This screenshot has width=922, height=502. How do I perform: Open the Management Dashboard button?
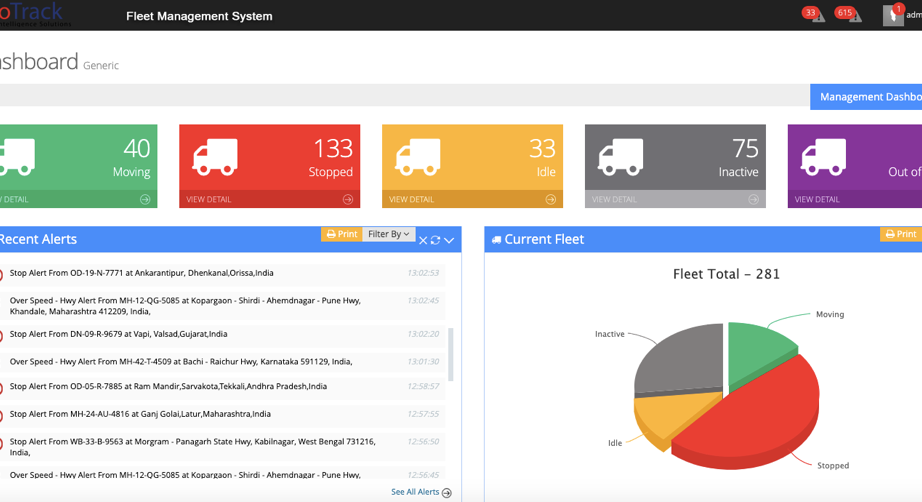coord(866,97)
